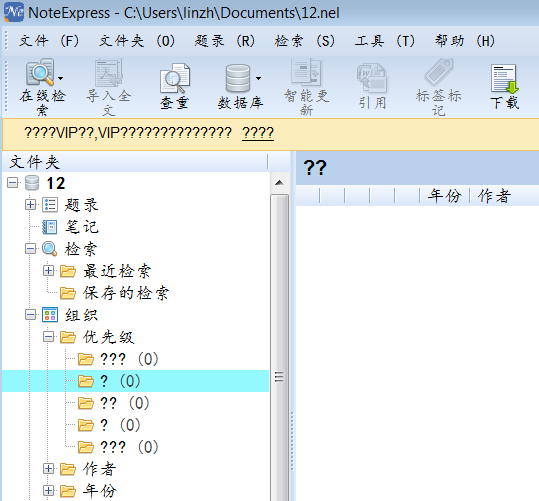Open the 文件 (F) menu
The width and height of the screenshot is (539, 501).
(x=49, y=41)
